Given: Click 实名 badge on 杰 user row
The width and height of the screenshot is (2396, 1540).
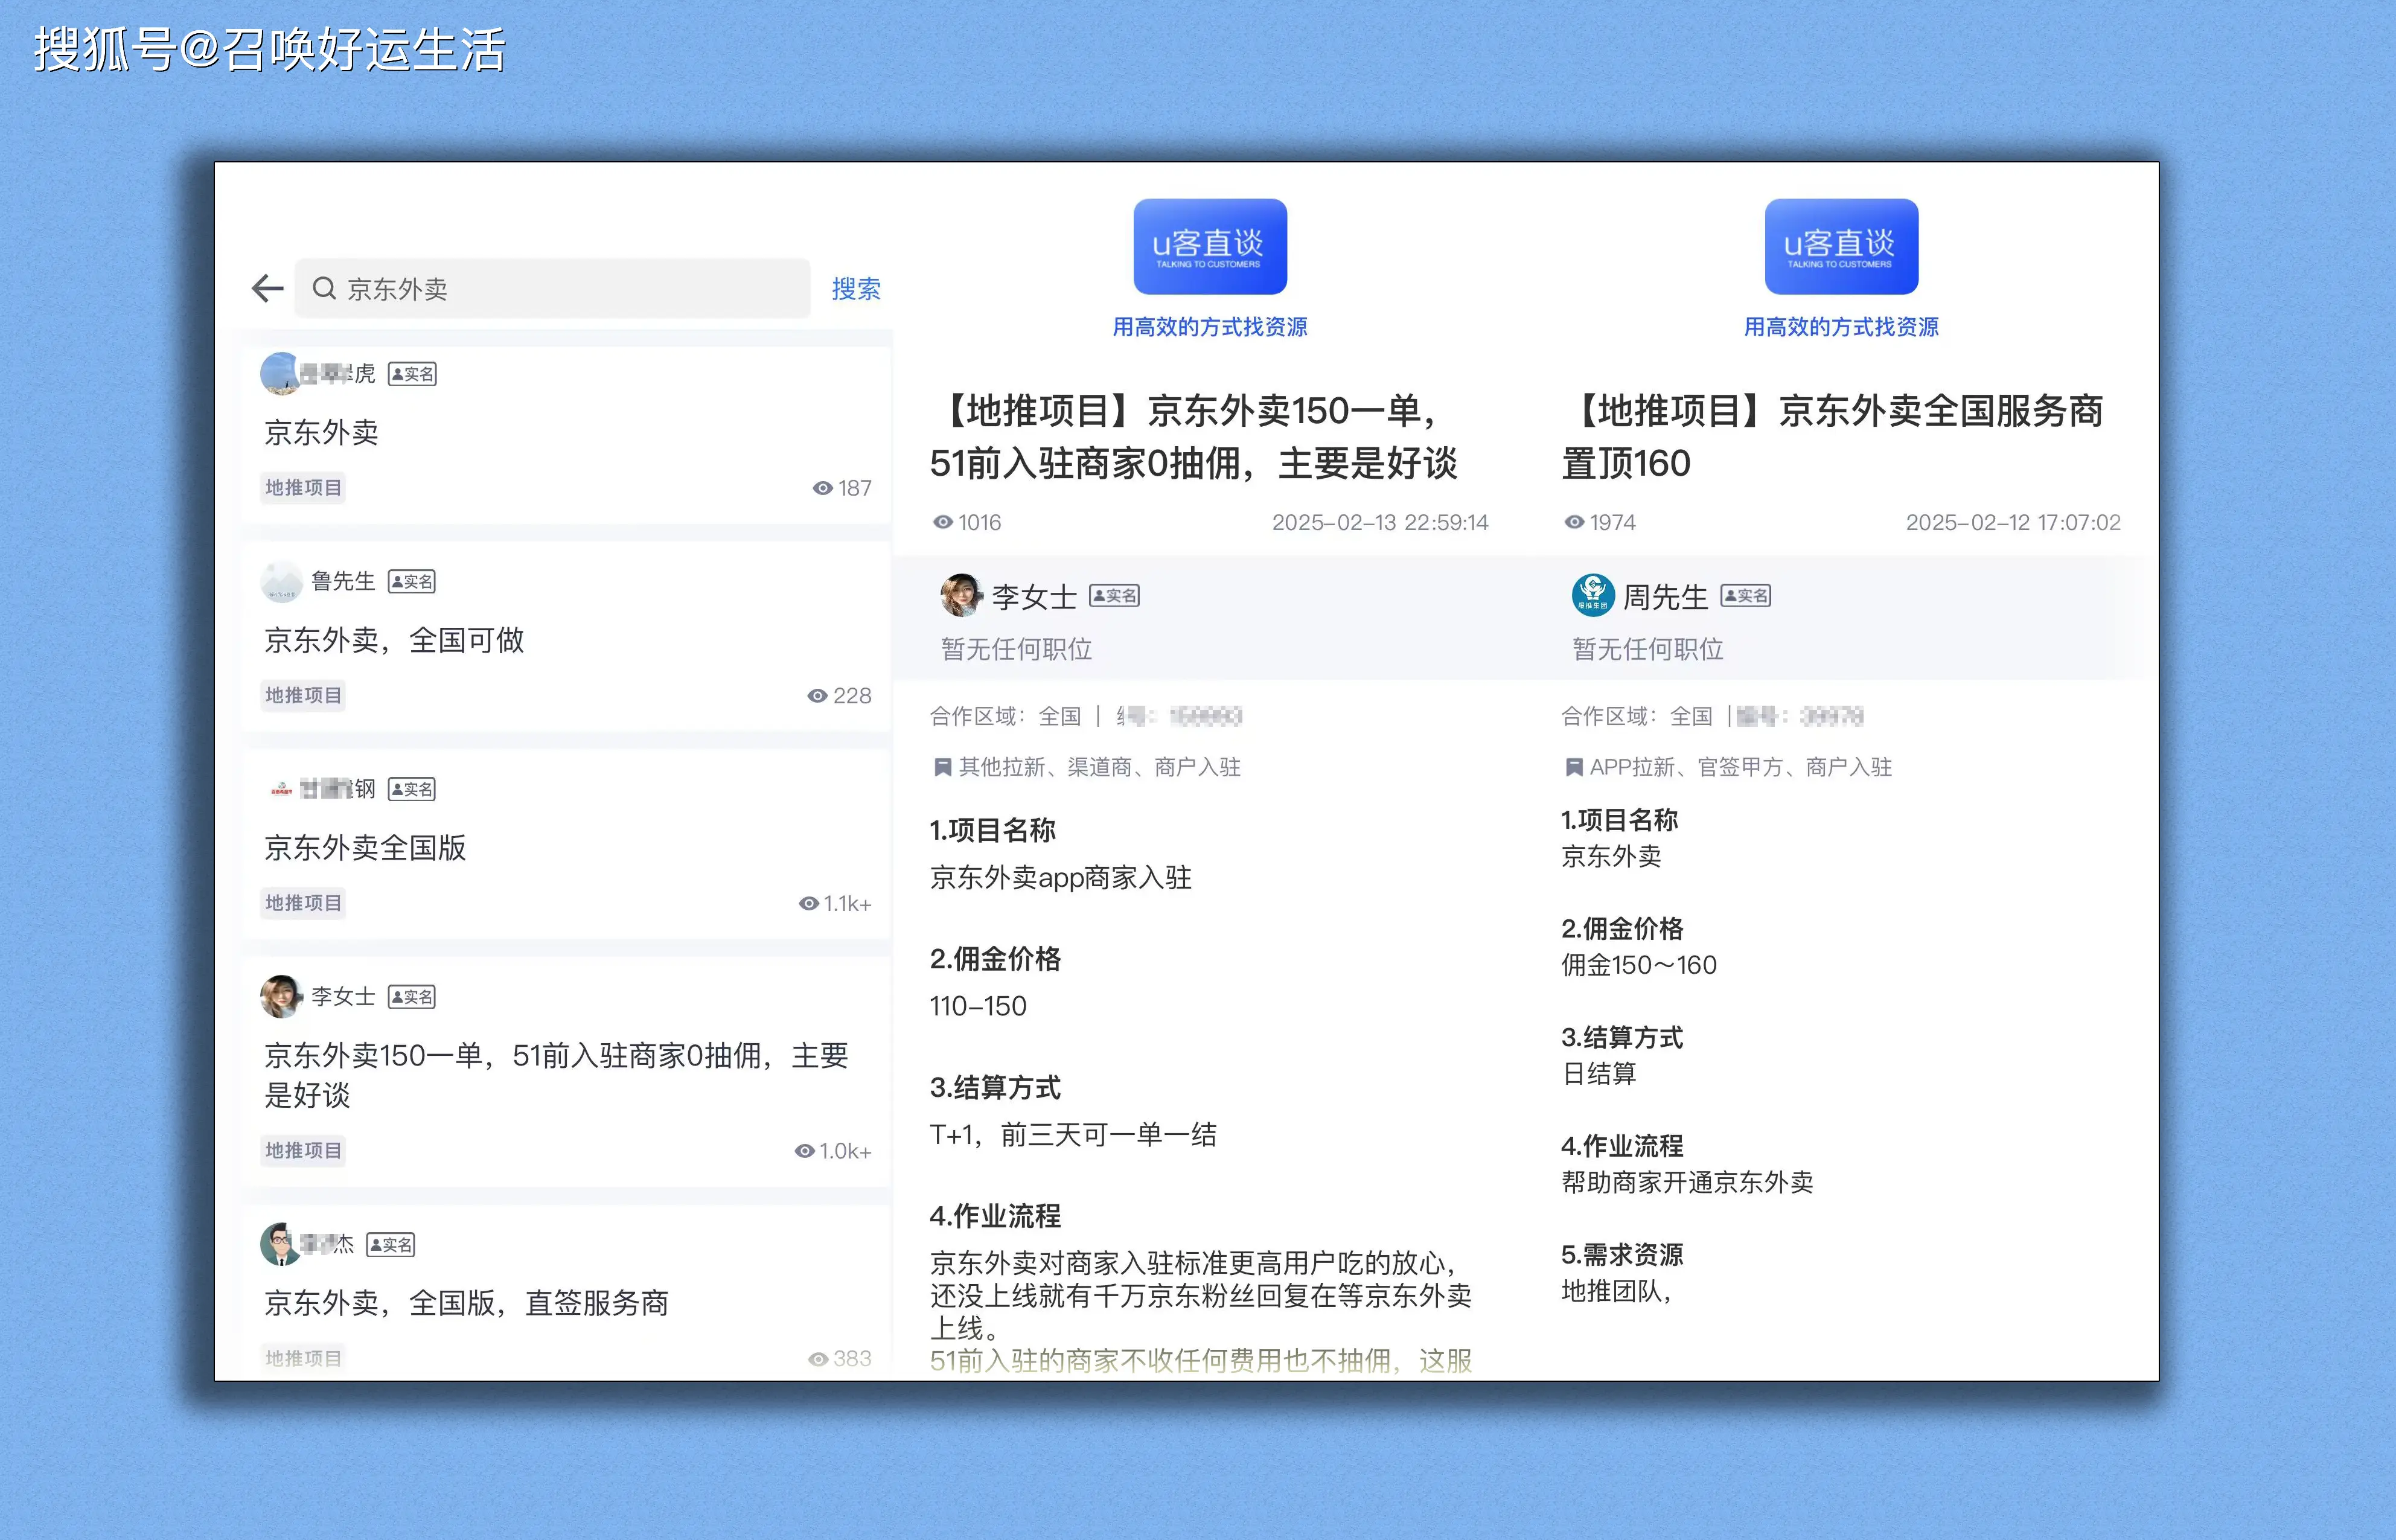Looking at the screenshot, I should [391, 1245].
